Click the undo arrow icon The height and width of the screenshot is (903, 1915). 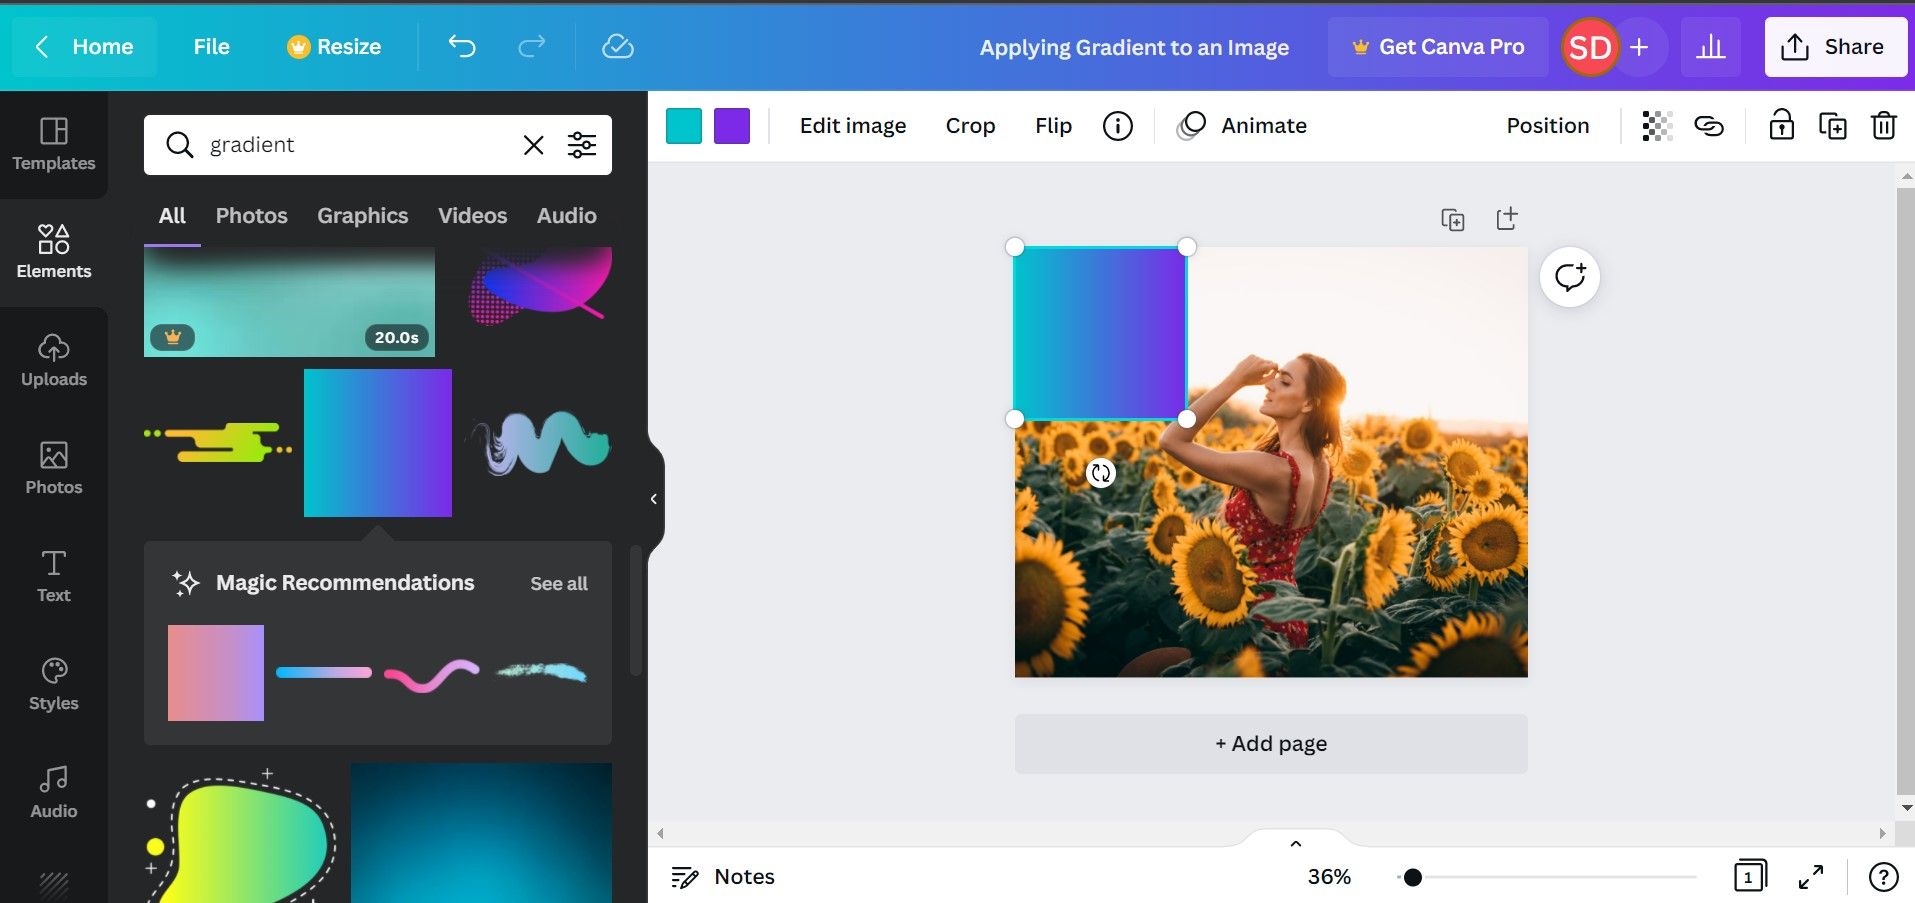point(462,46)
